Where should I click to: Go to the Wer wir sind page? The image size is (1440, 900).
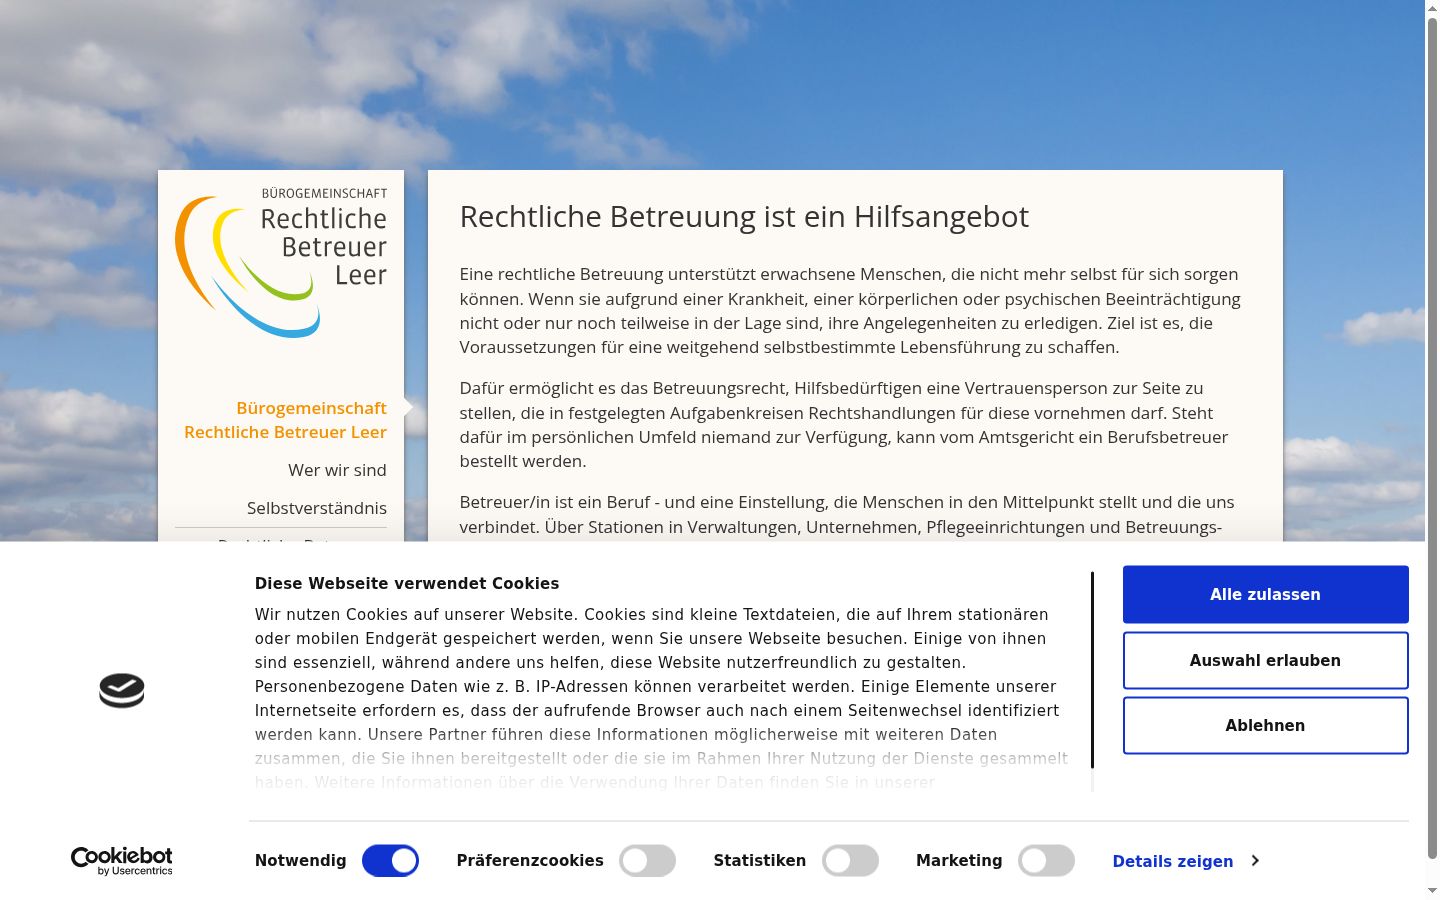pyautogui.click(x=337, y=470)
